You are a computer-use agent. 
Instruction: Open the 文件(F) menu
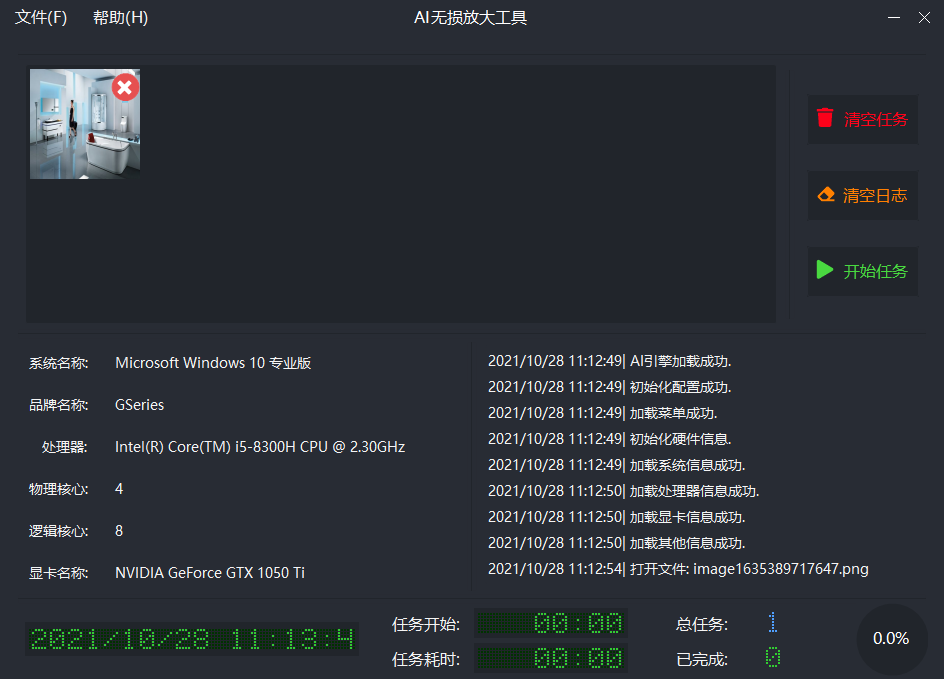click(41, 17)
